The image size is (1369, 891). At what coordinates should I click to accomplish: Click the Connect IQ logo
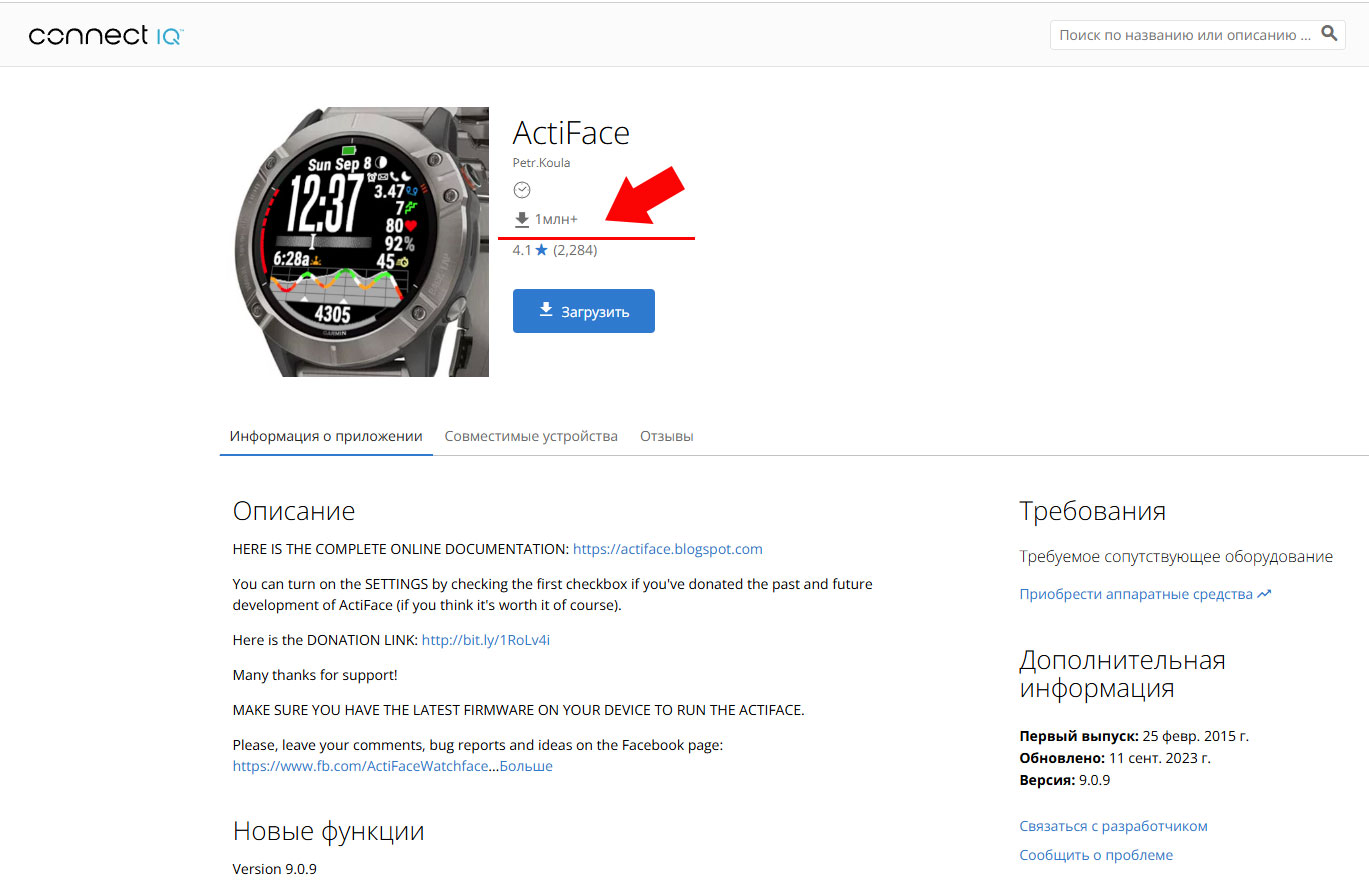click(x=106, y=36)
